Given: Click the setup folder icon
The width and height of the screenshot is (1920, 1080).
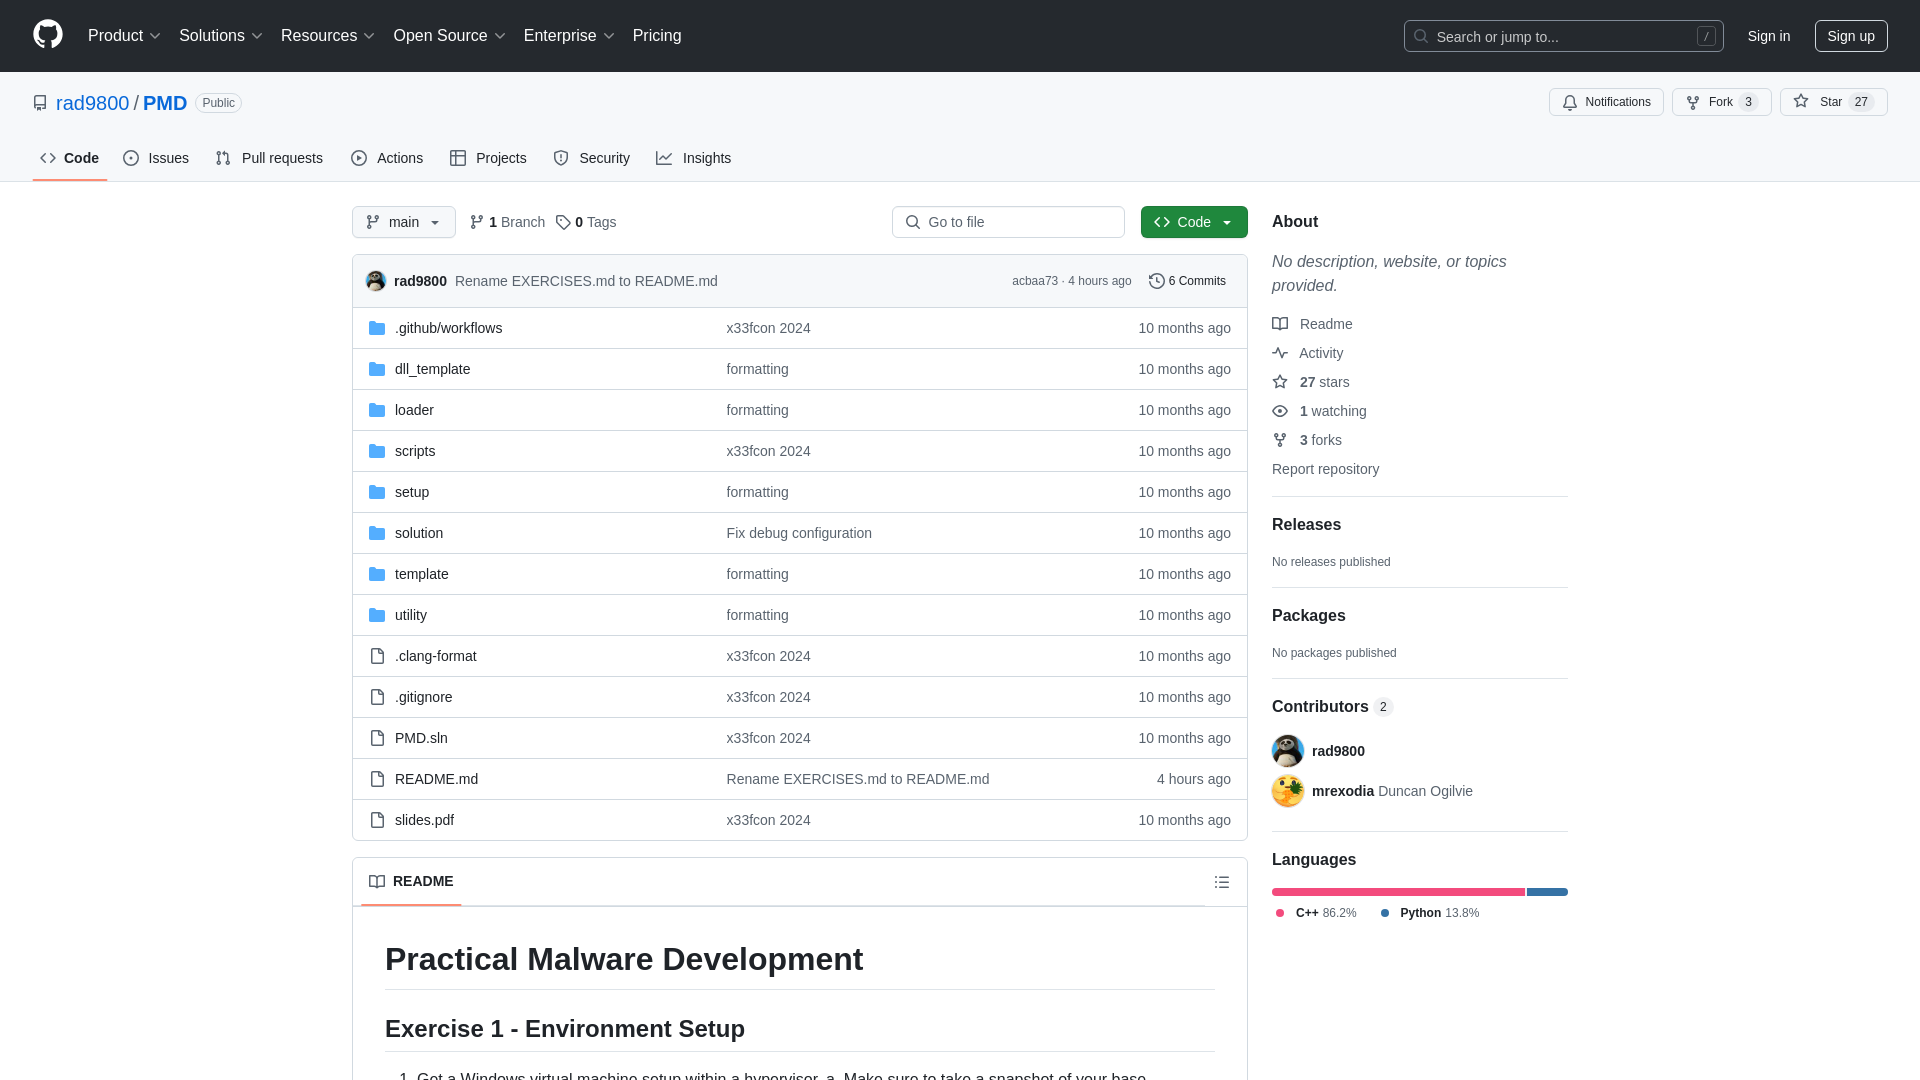Looking at the screenshot, I should point(377,492).
